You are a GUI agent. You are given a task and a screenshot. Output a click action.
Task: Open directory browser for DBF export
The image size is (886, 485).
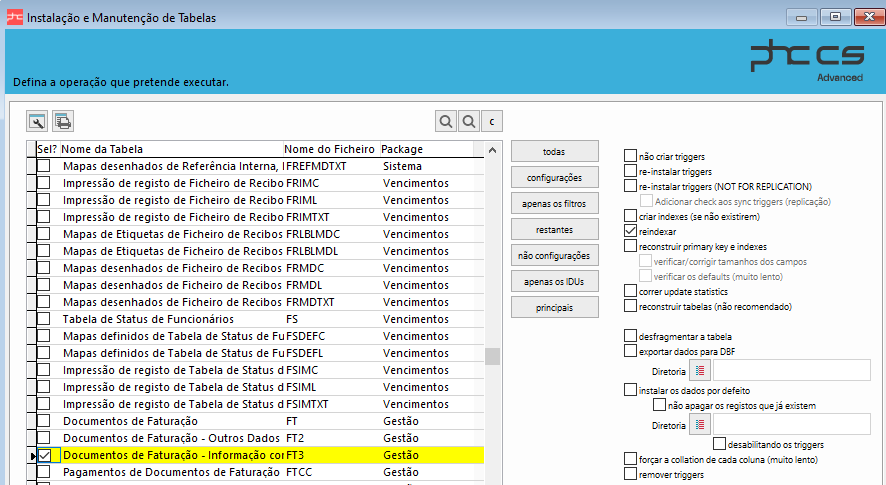pos(700,371)
